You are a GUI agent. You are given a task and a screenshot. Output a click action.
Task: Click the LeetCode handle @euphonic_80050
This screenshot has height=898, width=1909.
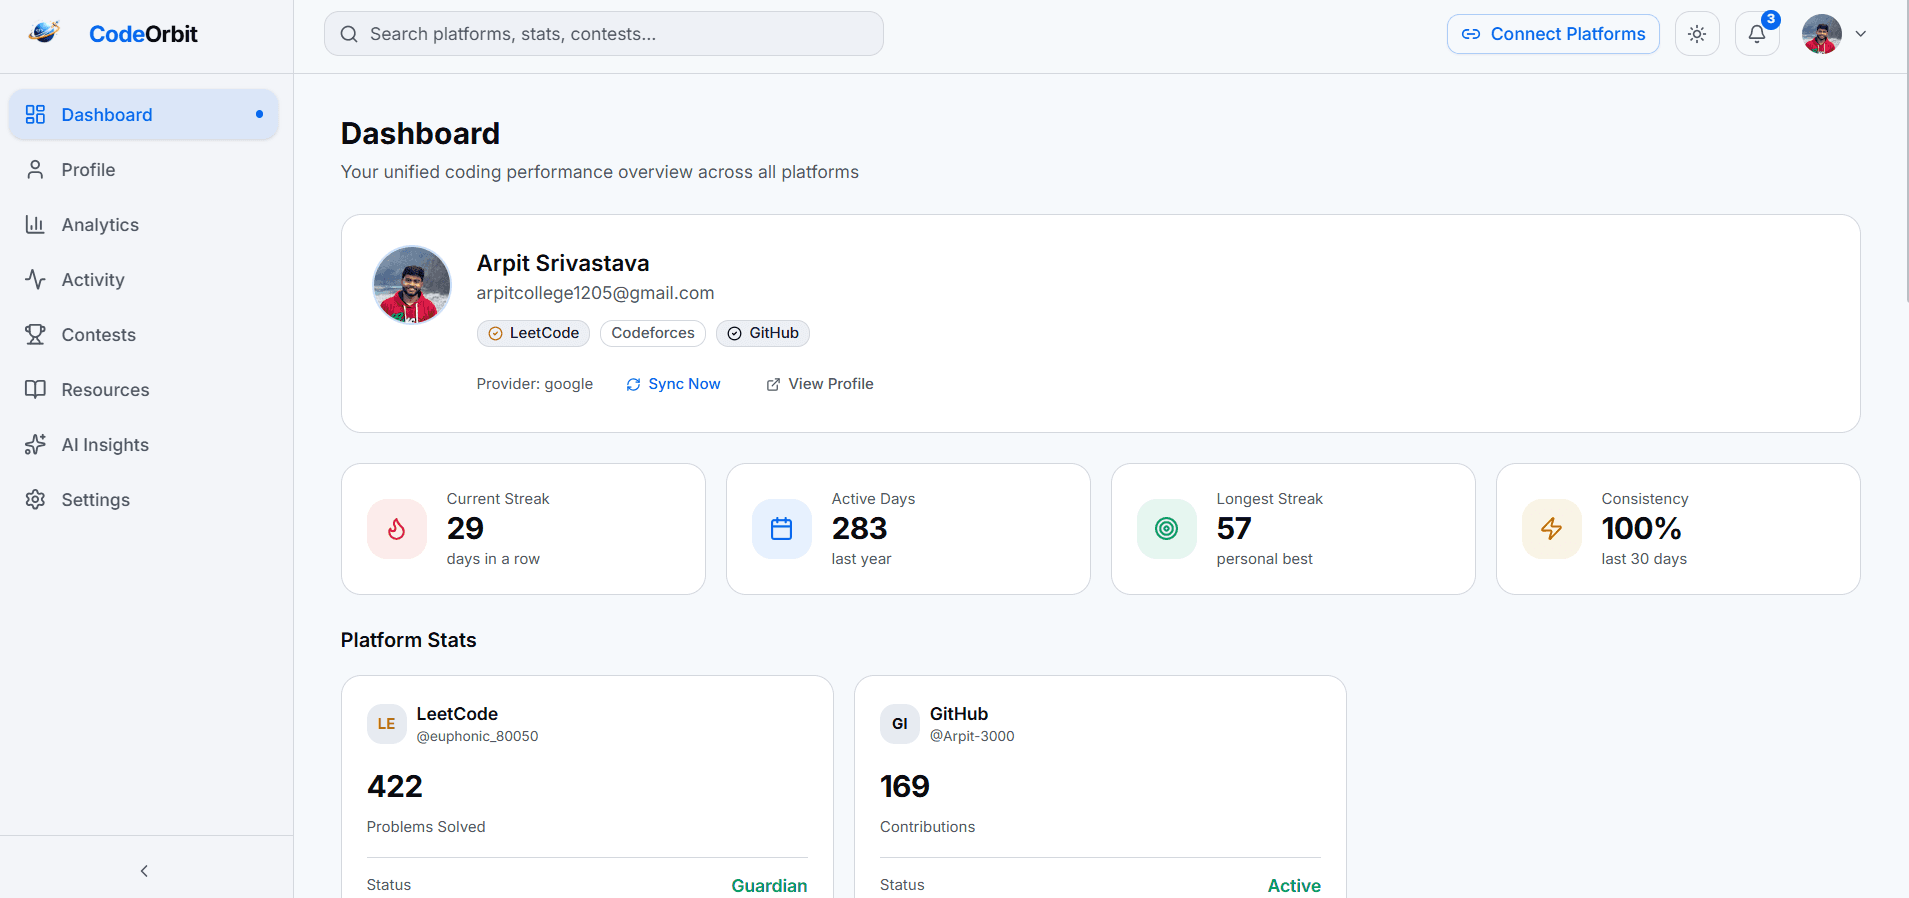click(x=477, y=736)
